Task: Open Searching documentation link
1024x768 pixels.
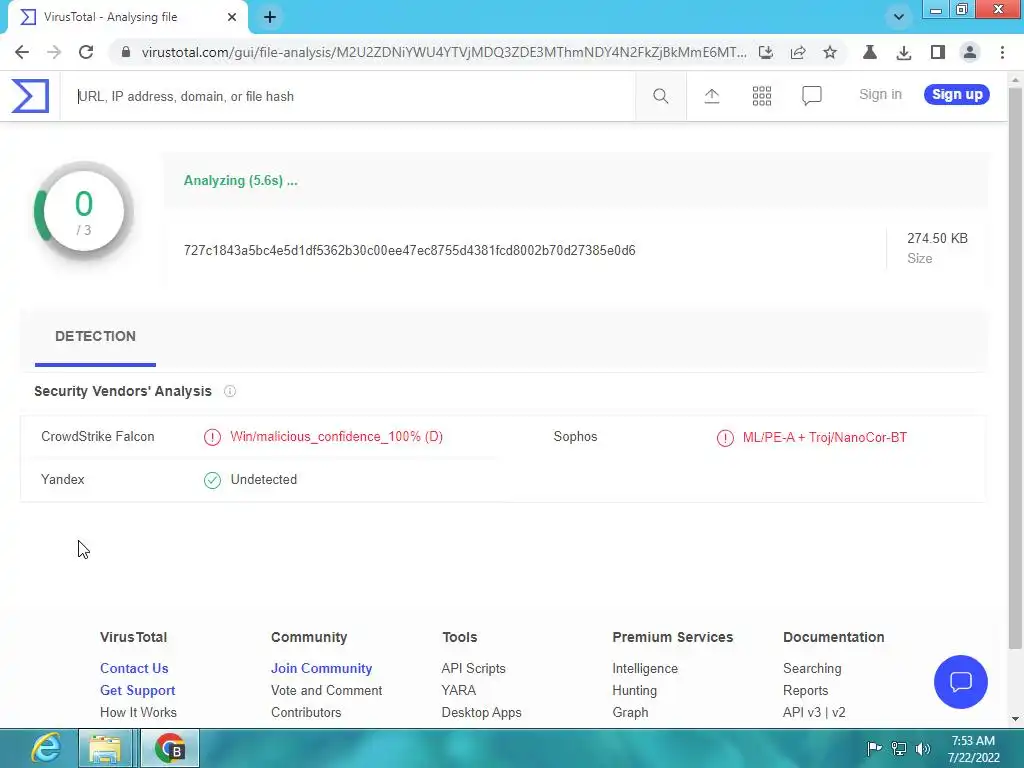Action: 812,669
